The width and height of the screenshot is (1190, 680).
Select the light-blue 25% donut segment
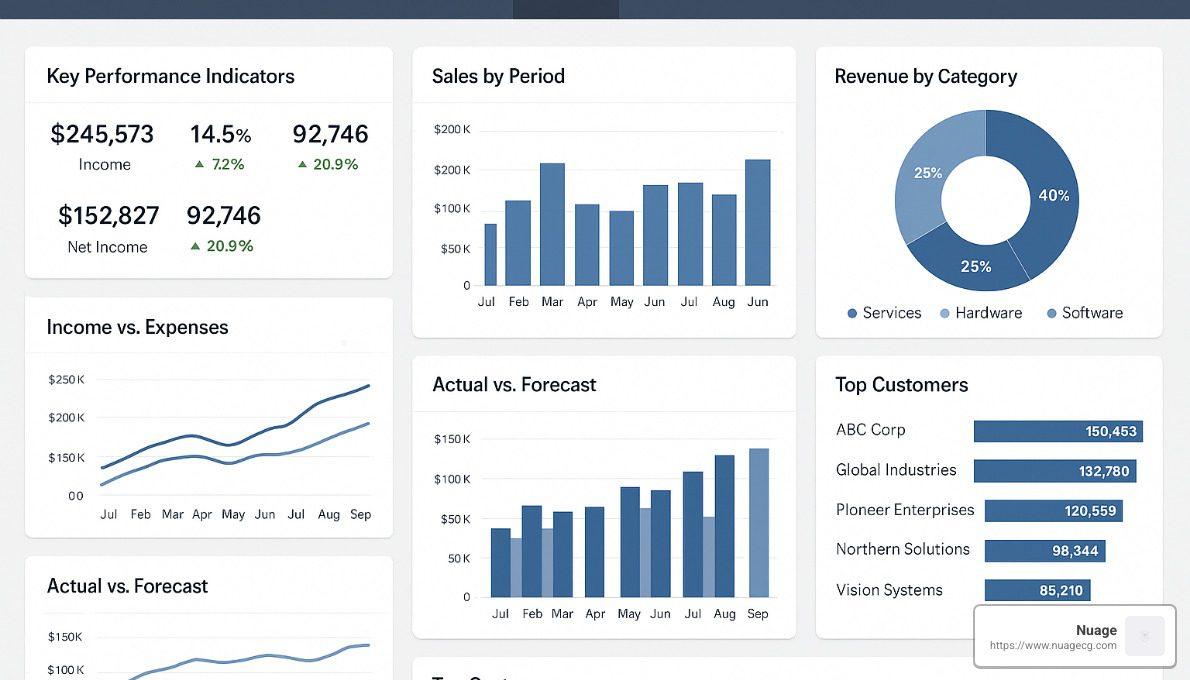point(930,173)
